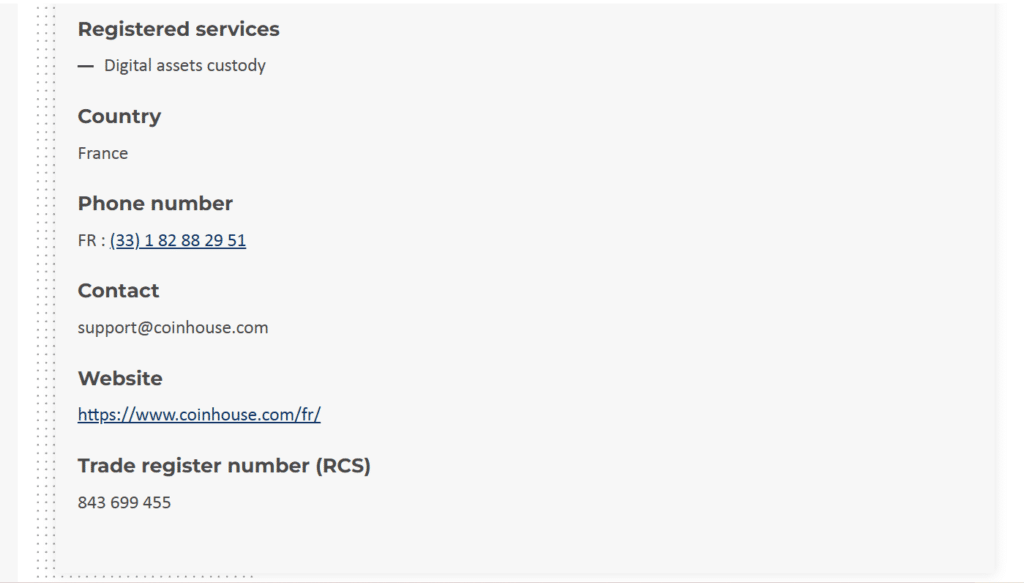The height and width of the screenshot is (583, 1024).
Task: Click the support@coinhouse.com email address
Action: [172, 327]
